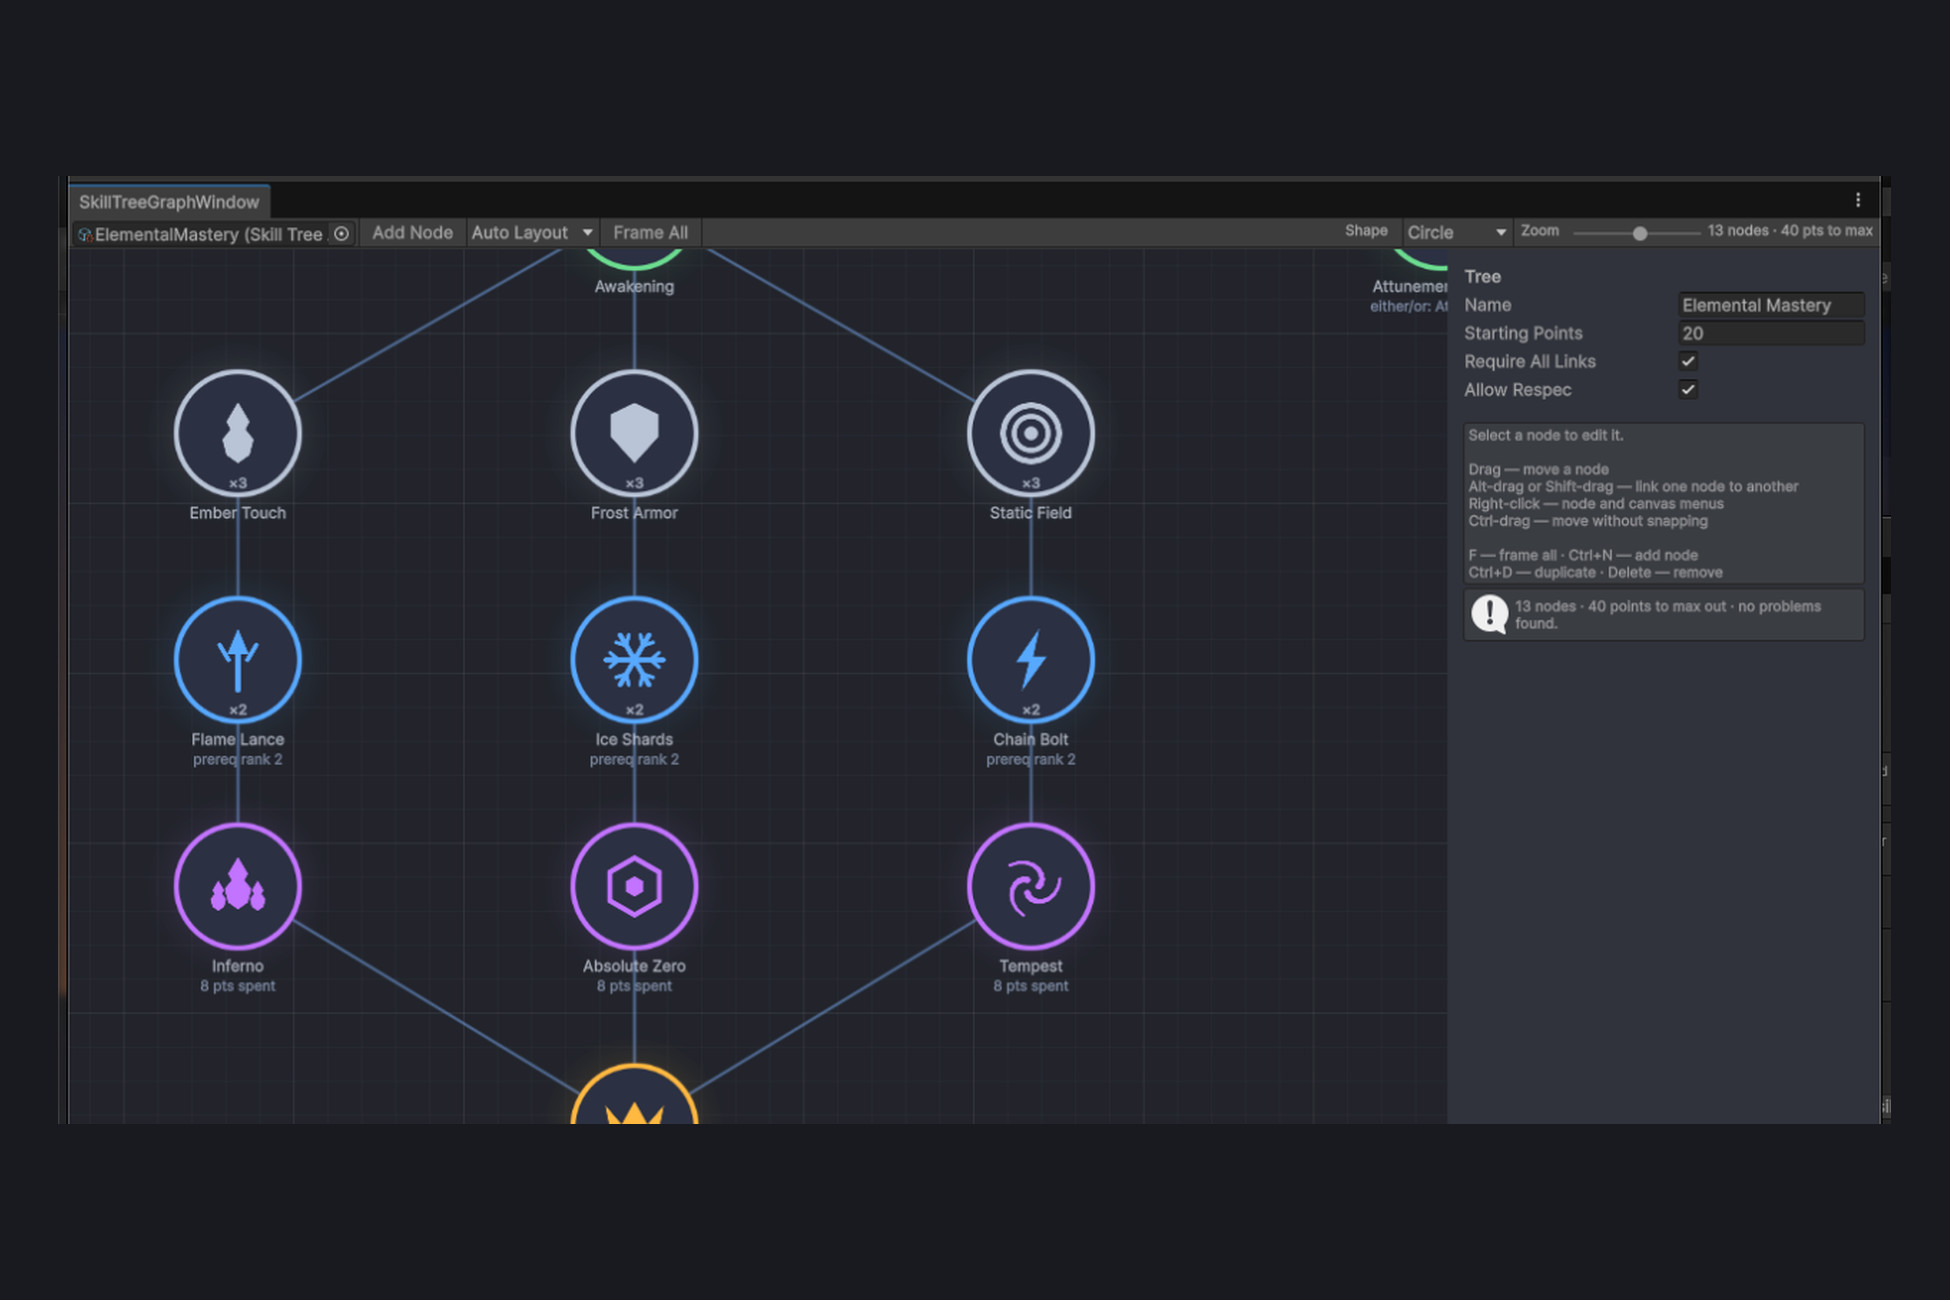
Task: Click the Allow Respec label
Action: click(x=1518, y=390)
